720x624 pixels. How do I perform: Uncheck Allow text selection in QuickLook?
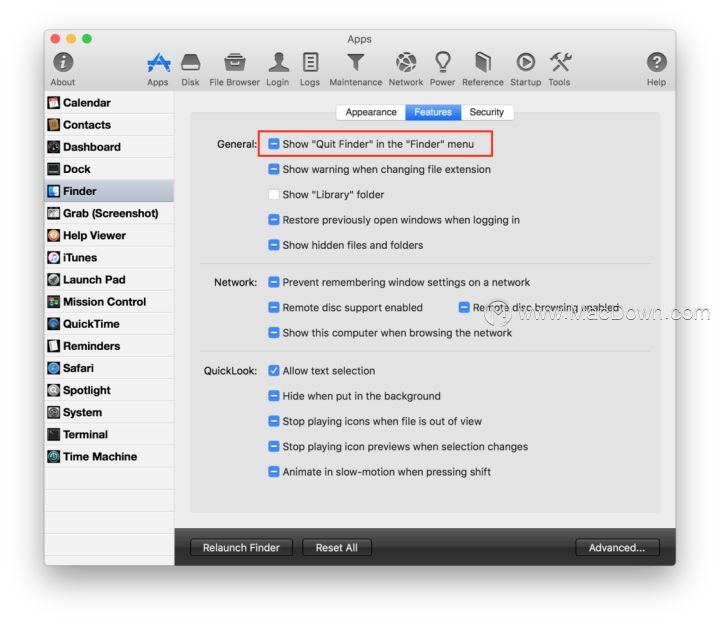click(274, 371)
